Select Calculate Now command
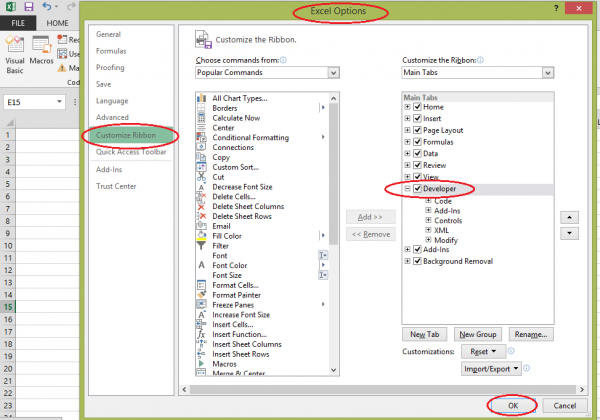Image resolution: width=600 pixels, height=420 pixels. tap(236, 118)
